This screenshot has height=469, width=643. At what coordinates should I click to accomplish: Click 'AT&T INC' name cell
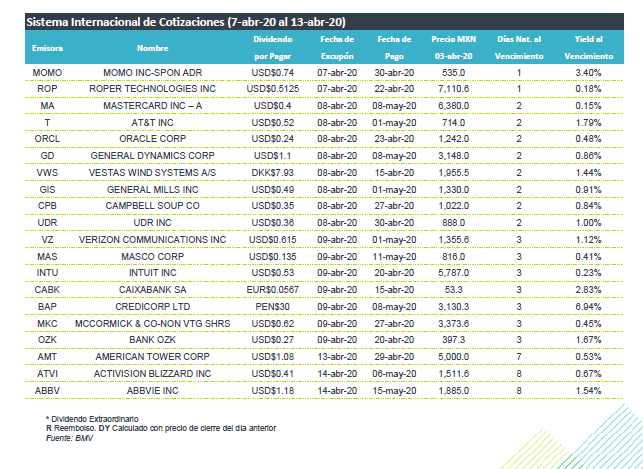[x=153, y=123]
